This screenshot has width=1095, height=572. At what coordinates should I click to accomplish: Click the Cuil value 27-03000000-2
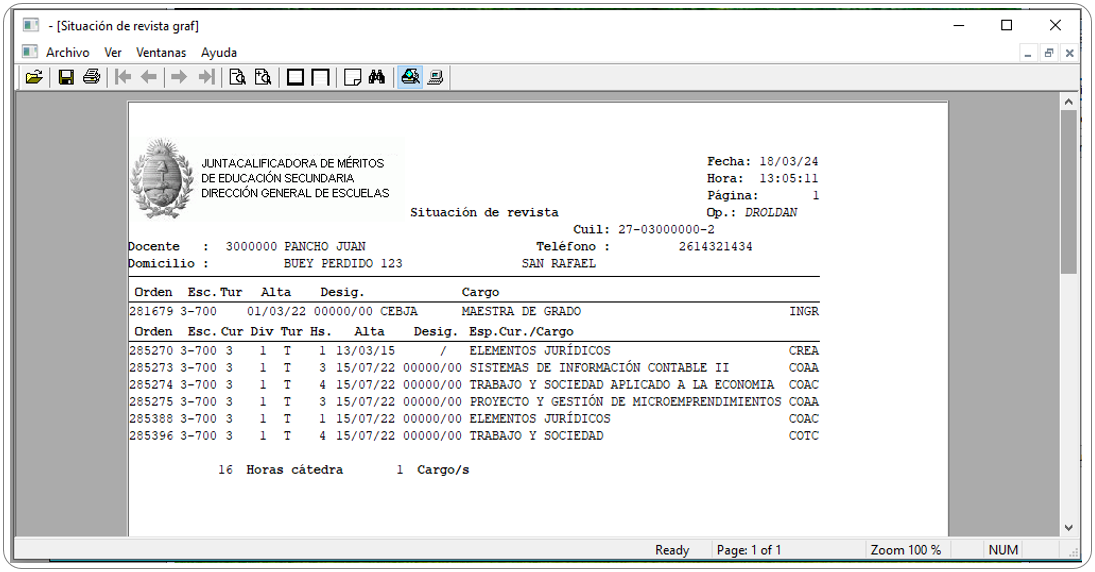(666, 229)
